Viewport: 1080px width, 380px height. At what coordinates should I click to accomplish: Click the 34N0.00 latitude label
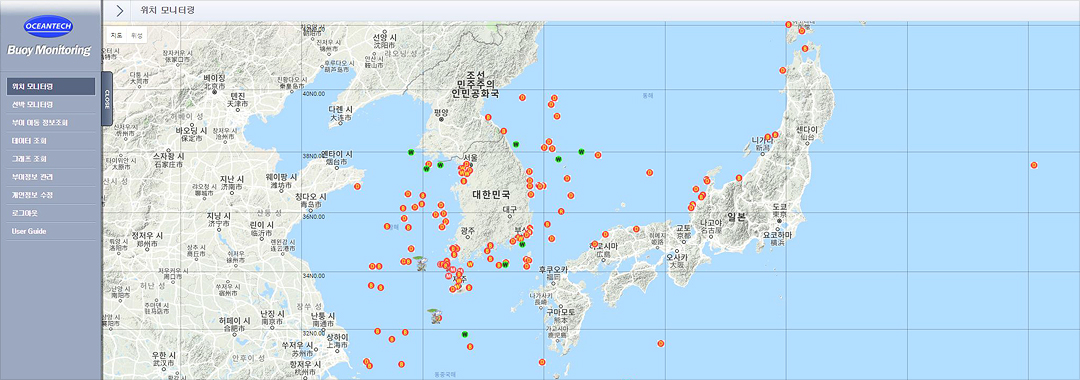314,275
